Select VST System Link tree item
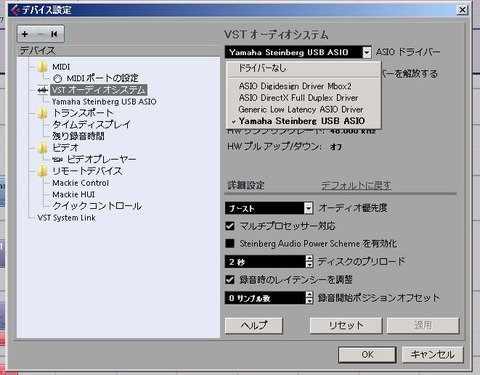This screenshot has width=480, height=375. click(66, 218)
